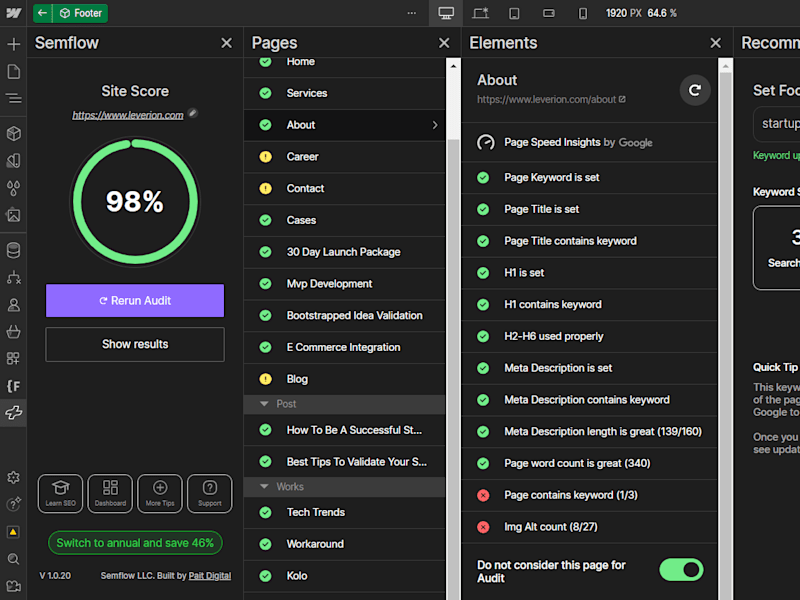Open the CMS database icon
The height and width of the screenshot is (600, 800).
[14, 251]
